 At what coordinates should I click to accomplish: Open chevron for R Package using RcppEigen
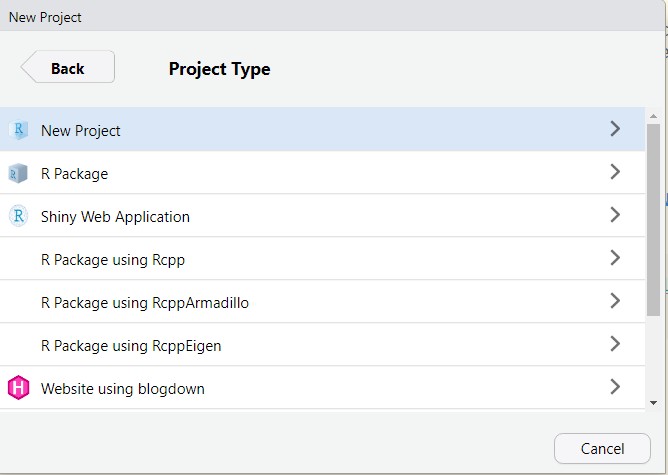pos(615,344)
